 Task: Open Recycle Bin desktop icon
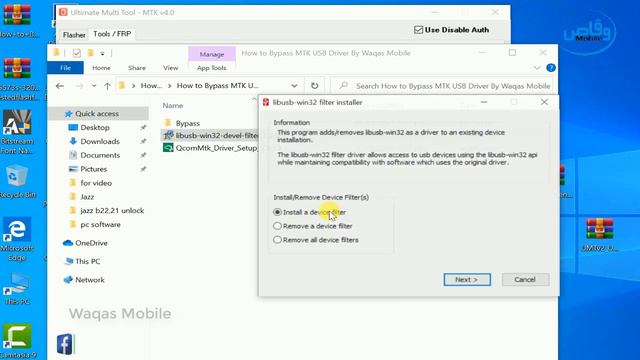(17, 182)
